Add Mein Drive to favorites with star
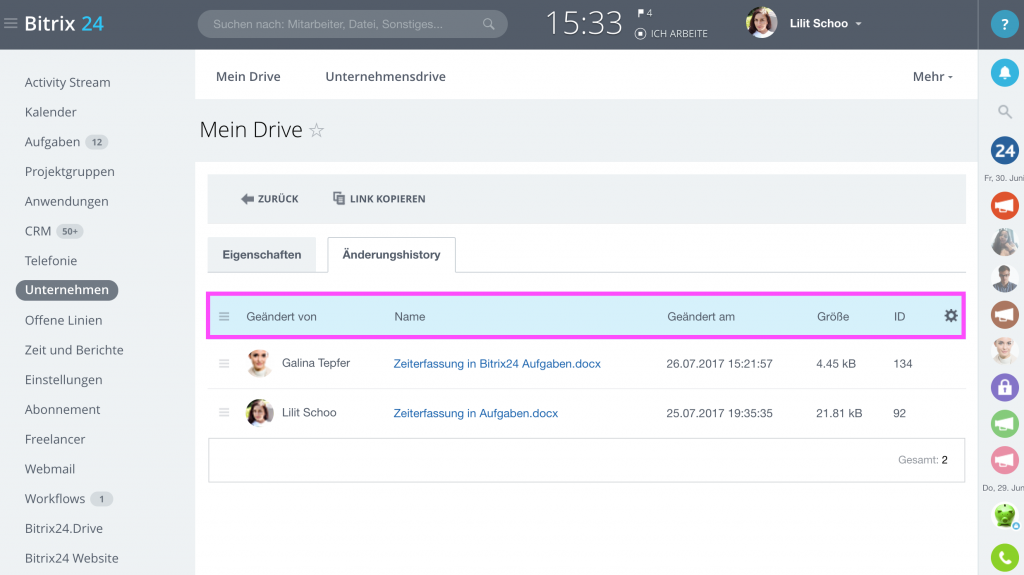The width and height of the screenshot is (1024, 575). [x=317, y=130]
